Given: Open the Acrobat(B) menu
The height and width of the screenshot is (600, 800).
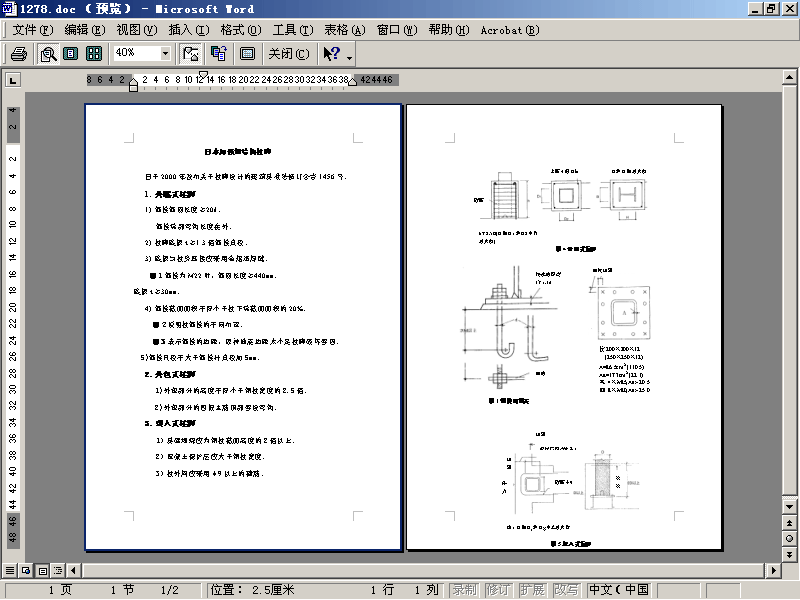Looking at the screenshot, I should tap(510, 30).
